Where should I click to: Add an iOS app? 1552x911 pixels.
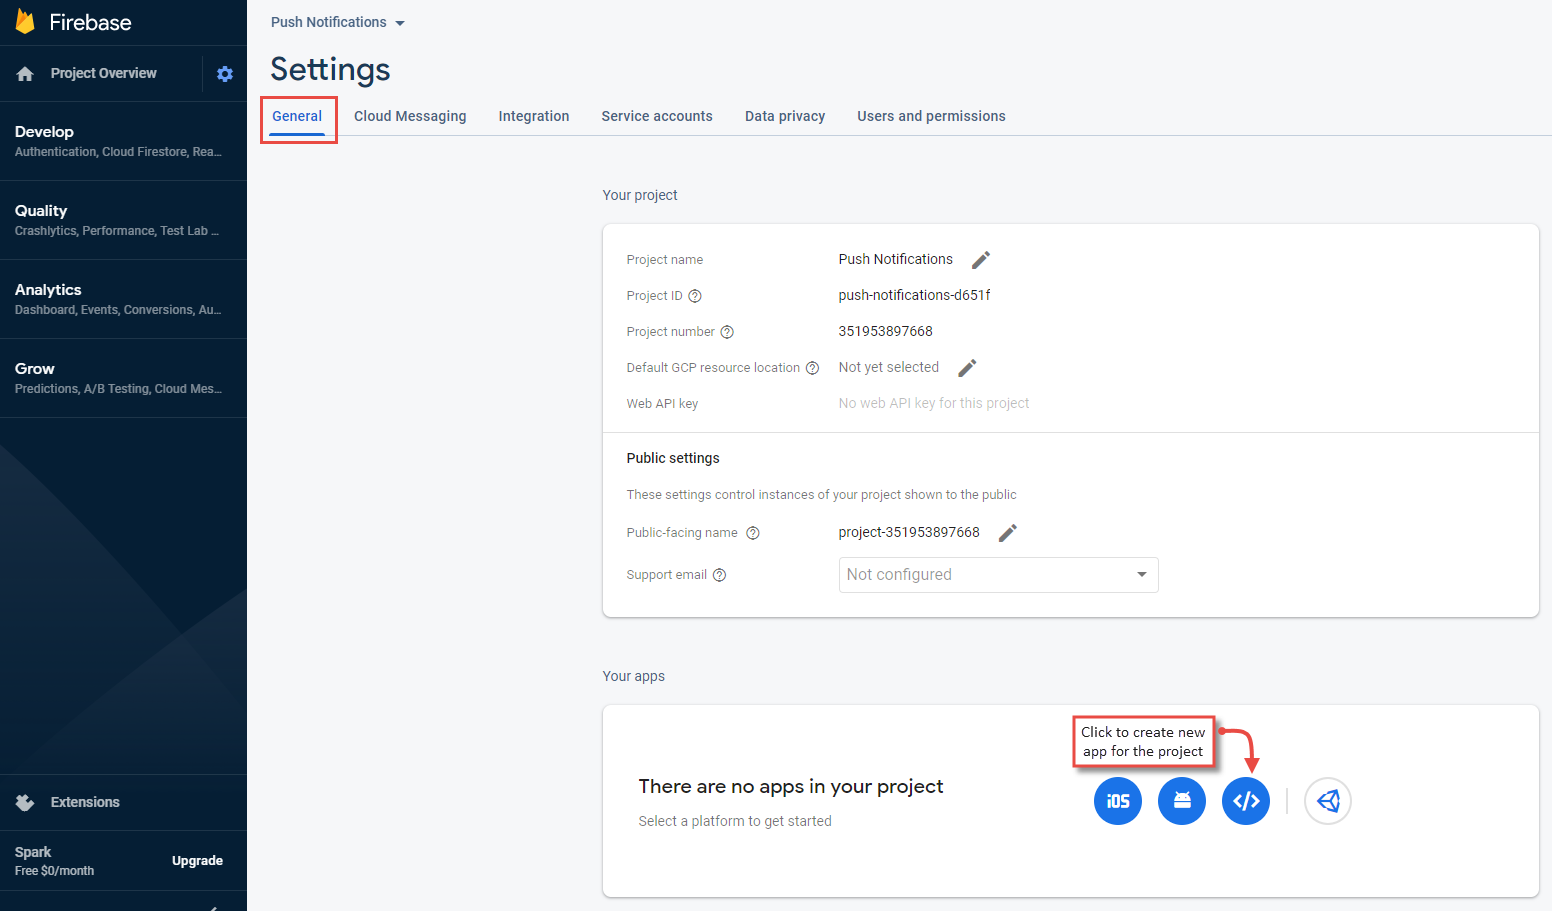(1118, 801)
